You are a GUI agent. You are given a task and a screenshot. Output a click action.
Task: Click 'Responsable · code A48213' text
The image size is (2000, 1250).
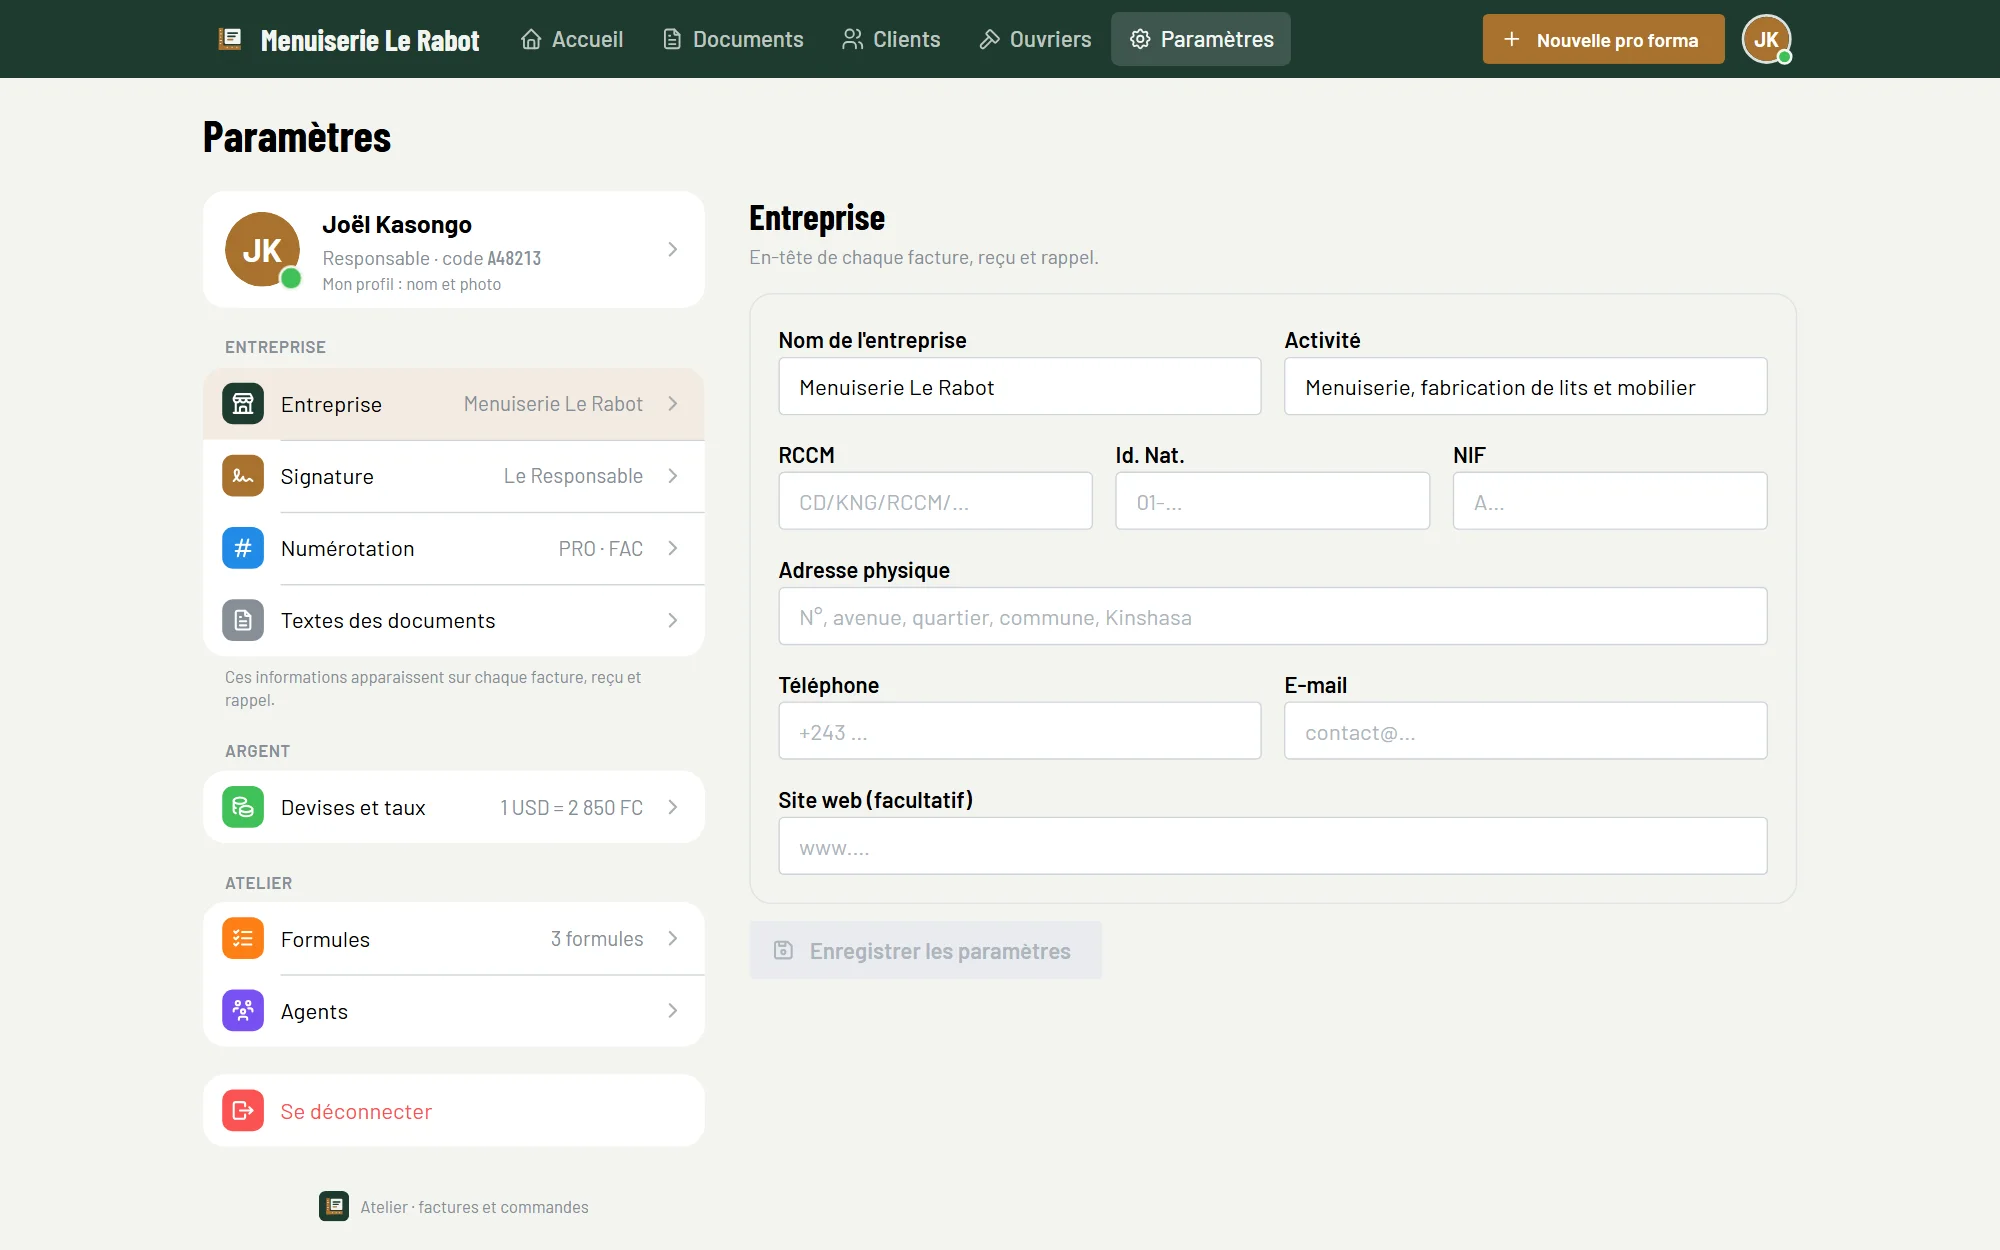click(431, 258)
